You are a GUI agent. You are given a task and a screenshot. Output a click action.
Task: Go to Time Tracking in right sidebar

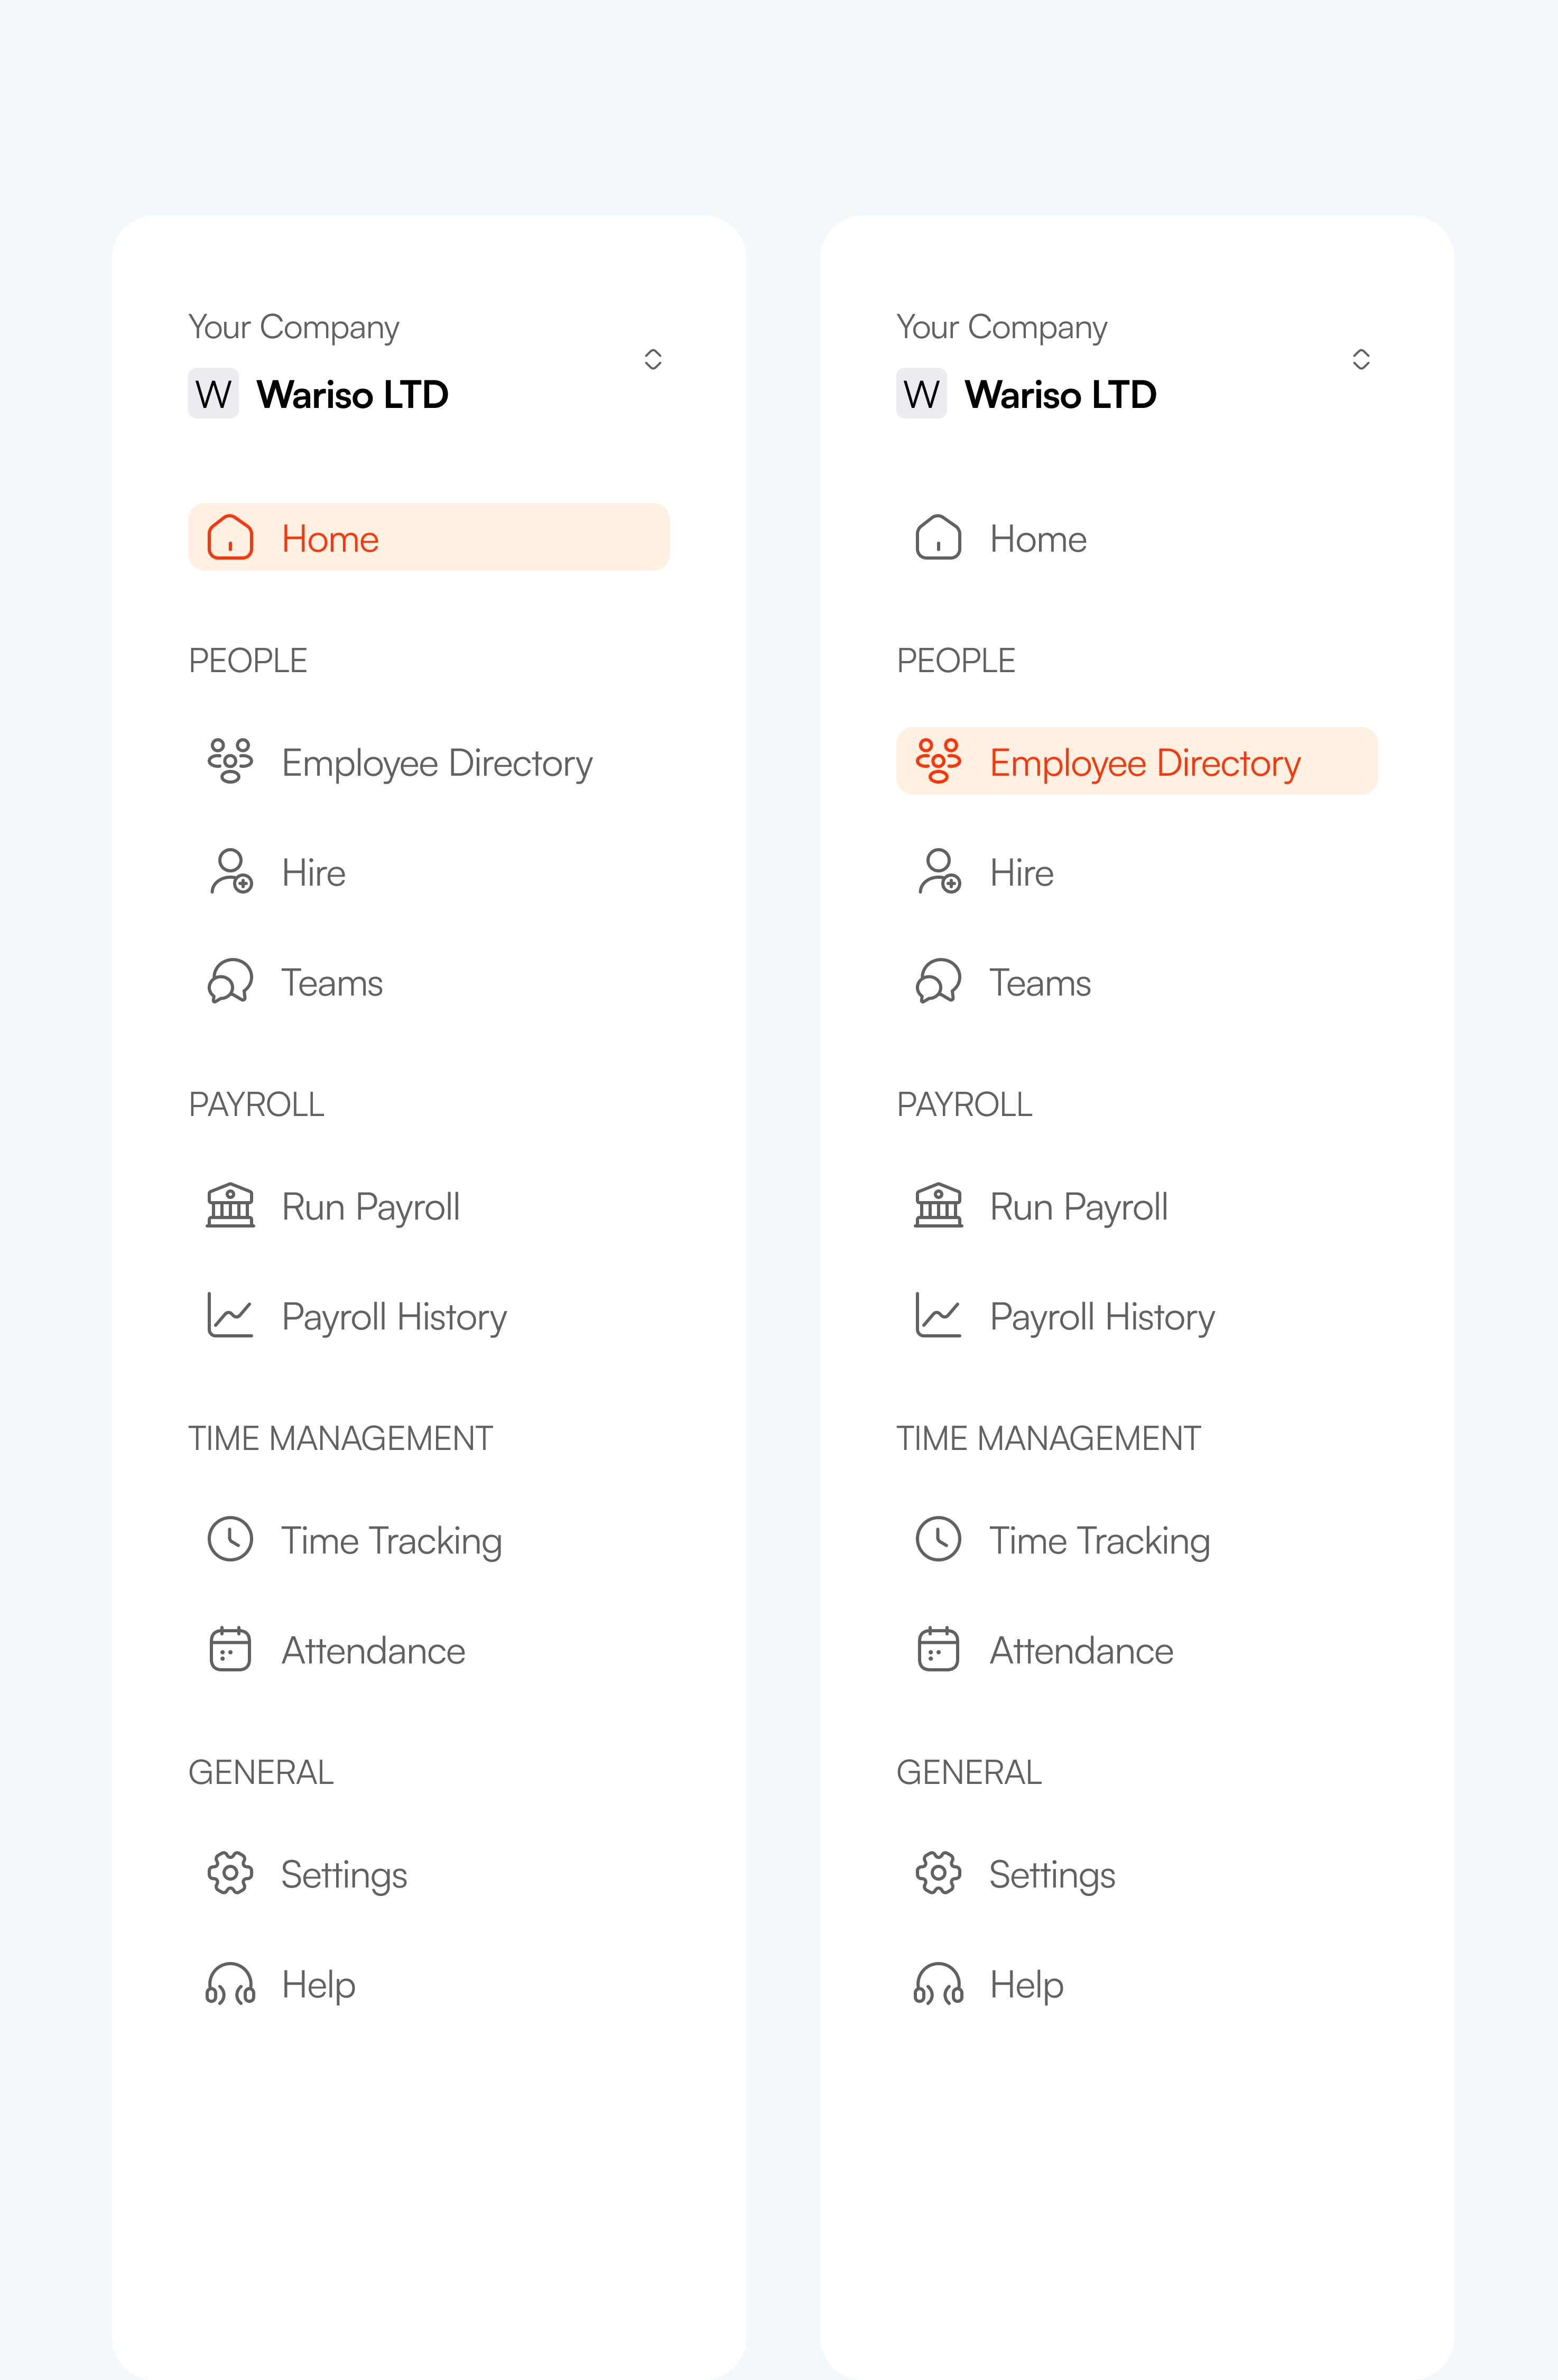1137,1540
